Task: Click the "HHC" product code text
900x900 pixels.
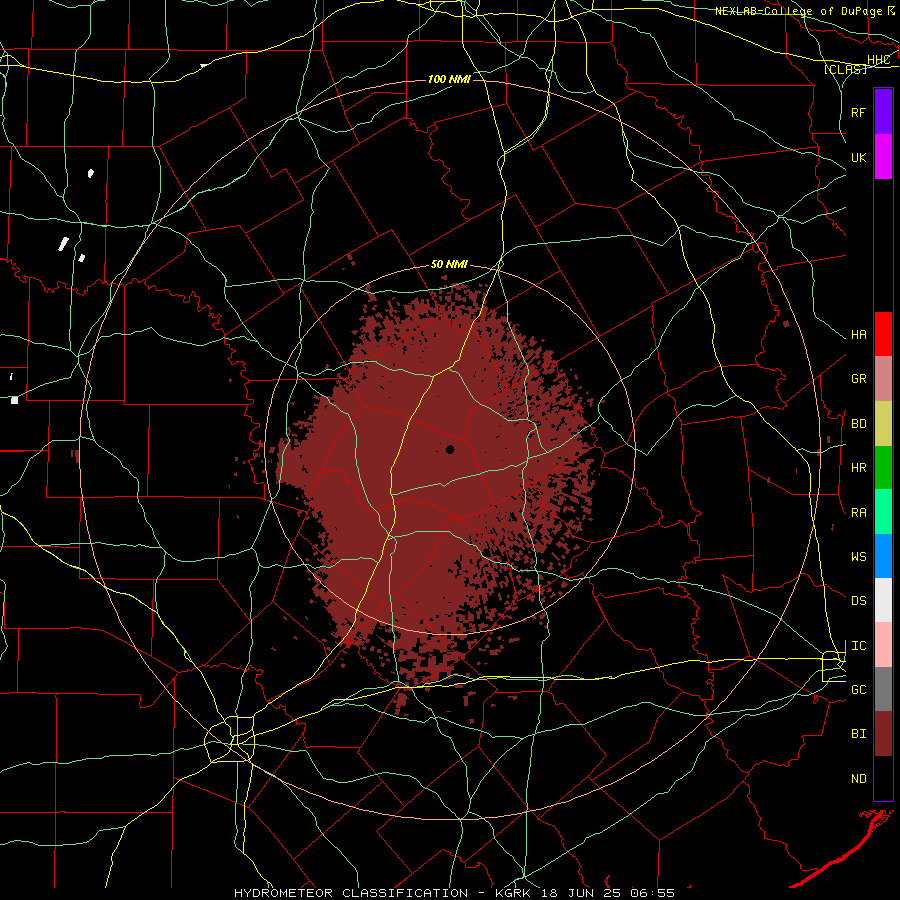Action: coord(878,60)
